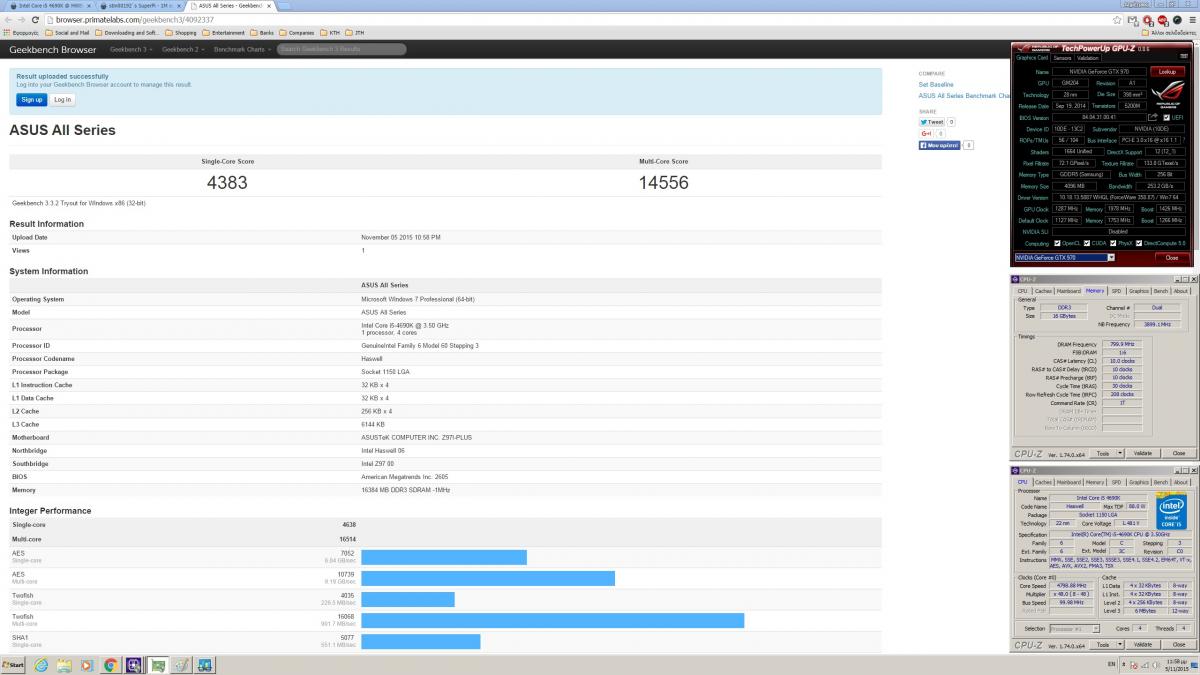Select SPD tab in CPU-Z Memory window
1200x675 pixels.
point(1117,291)
